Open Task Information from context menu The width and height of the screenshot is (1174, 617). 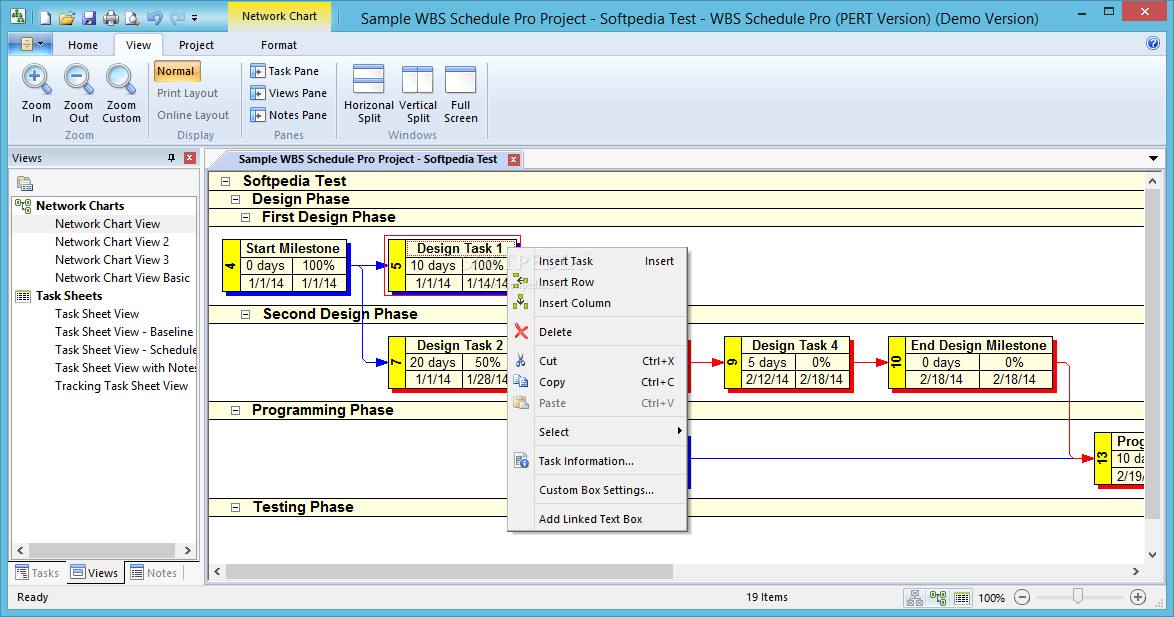(x=597, y=461)
